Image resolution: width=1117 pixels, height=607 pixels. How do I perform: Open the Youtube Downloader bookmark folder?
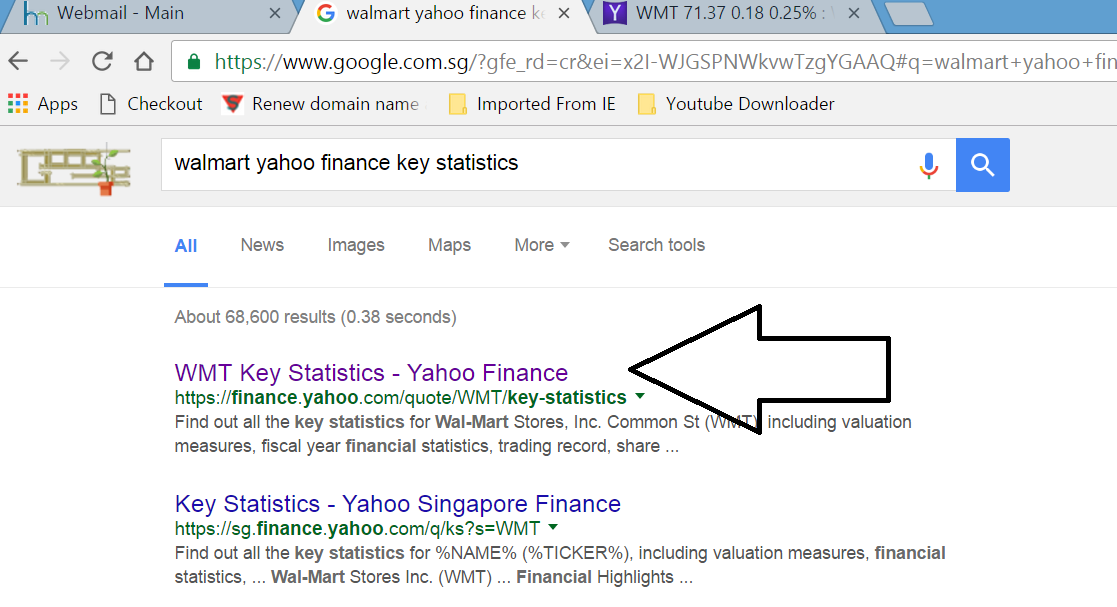click(x=736, y=104)
